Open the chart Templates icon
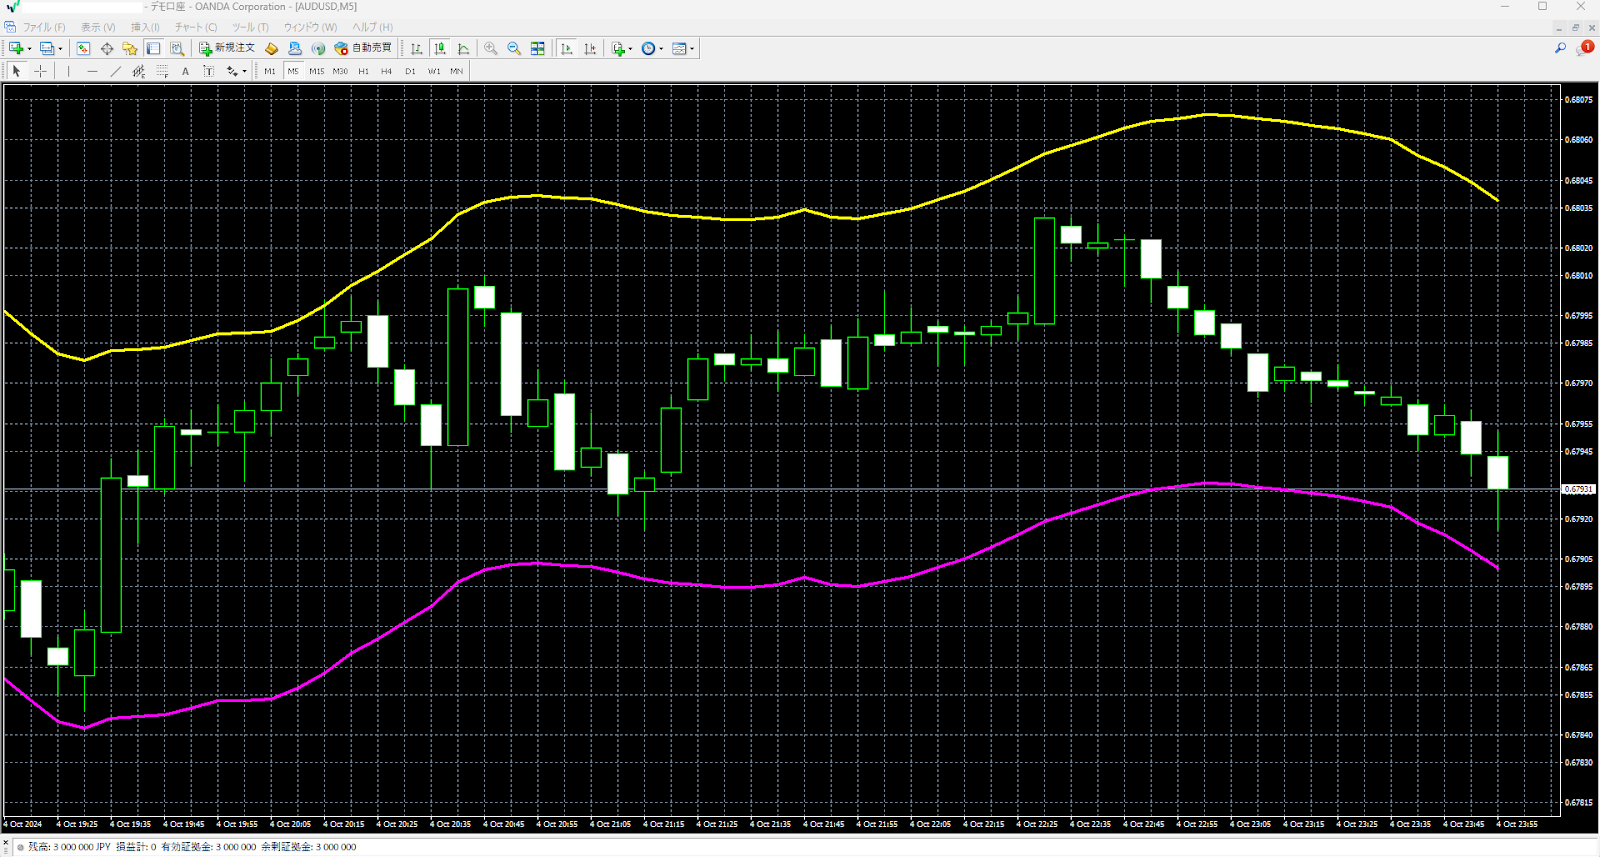The height and width of the screenshot is (857, 1600). pyautogui.click(x=679, y=48)
